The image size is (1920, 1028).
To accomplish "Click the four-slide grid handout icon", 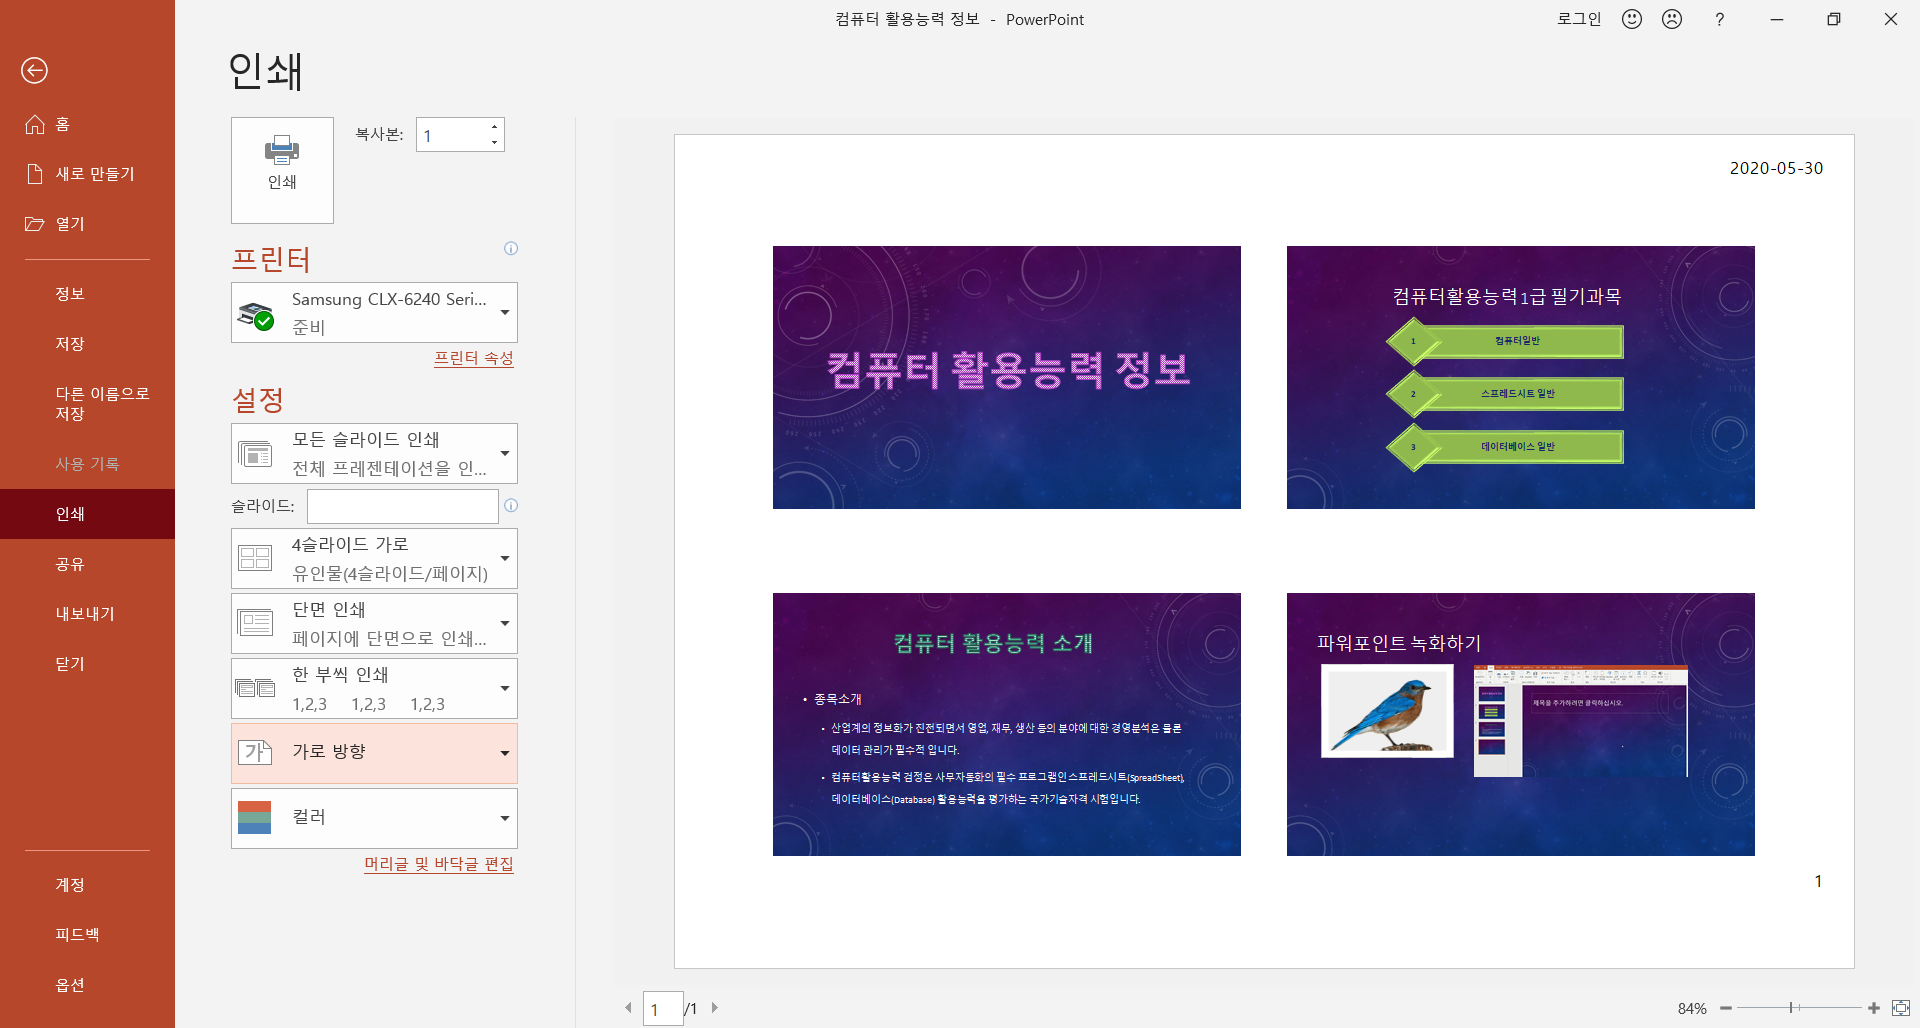I will click(x=256, y=558).
